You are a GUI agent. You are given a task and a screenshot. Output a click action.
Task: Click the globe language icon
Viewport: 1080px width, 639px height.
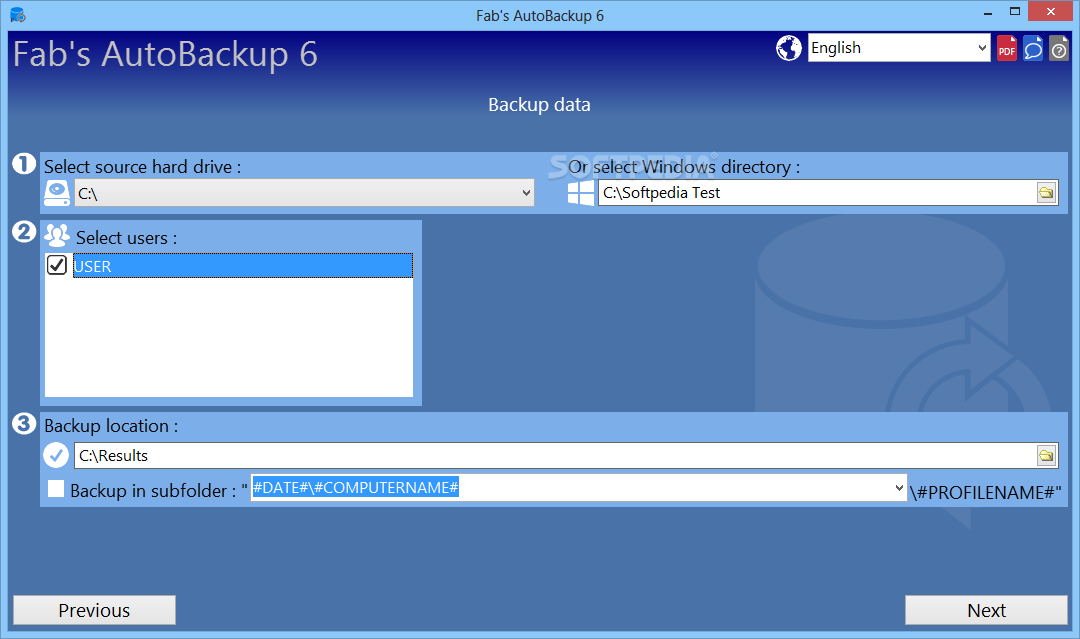tap(789, 48)
